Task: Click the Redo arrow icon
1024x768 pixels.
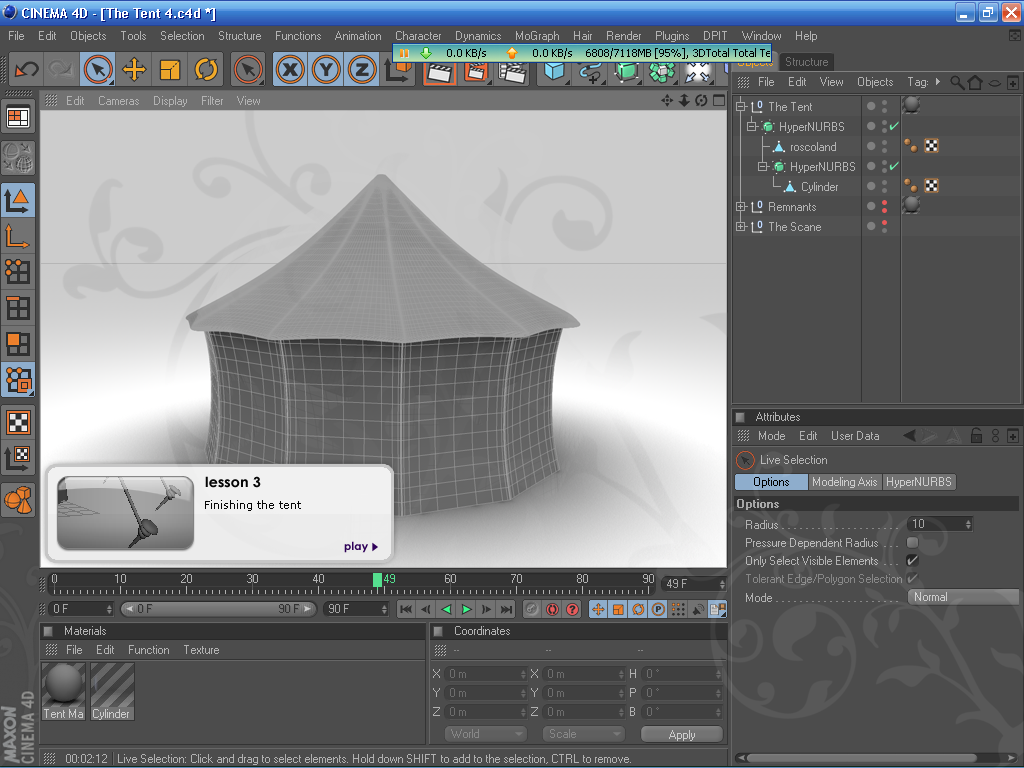Action: (60, 69)
